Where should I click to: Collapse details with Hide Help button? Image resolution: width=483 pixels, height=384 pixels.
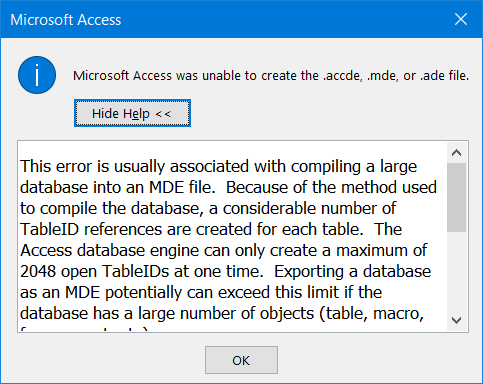[132, 113]
